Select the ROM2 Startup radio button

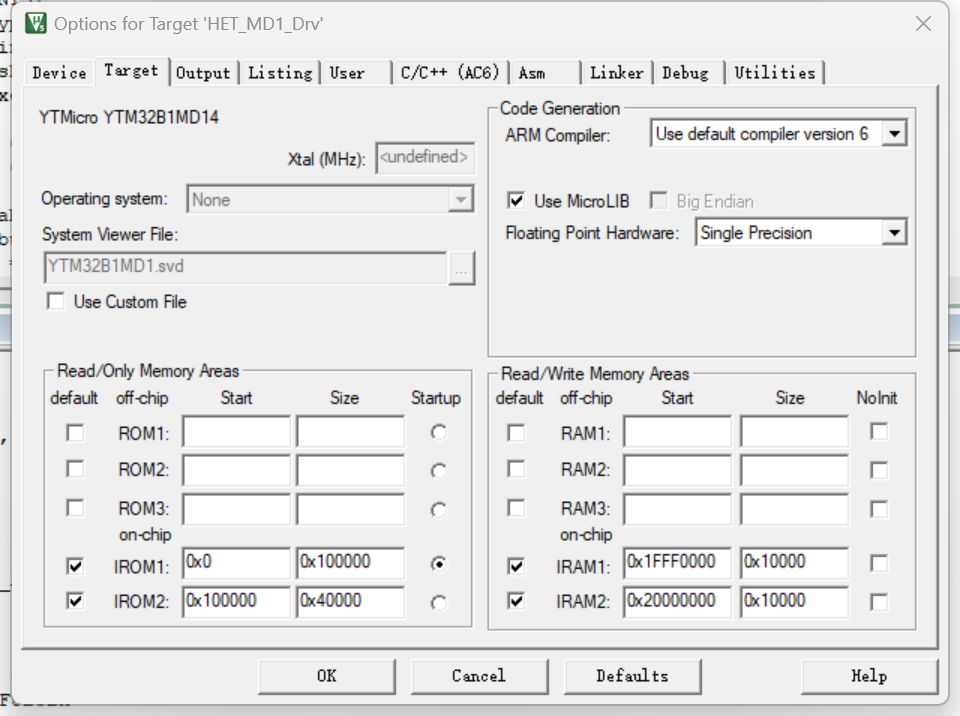click(438, 471)
